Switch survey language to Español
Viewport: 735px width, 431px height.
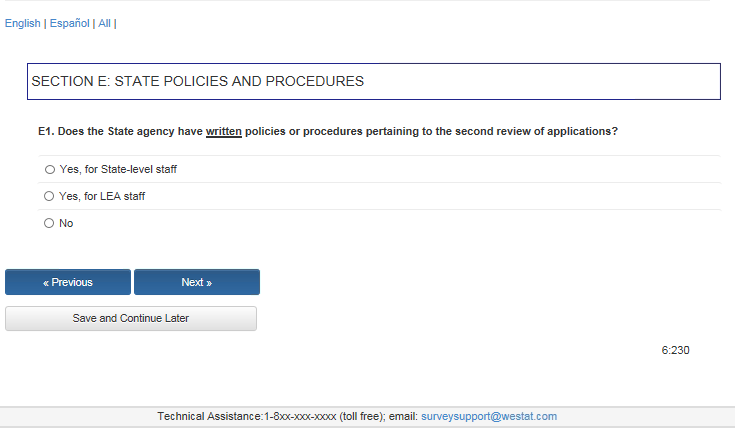69,24
